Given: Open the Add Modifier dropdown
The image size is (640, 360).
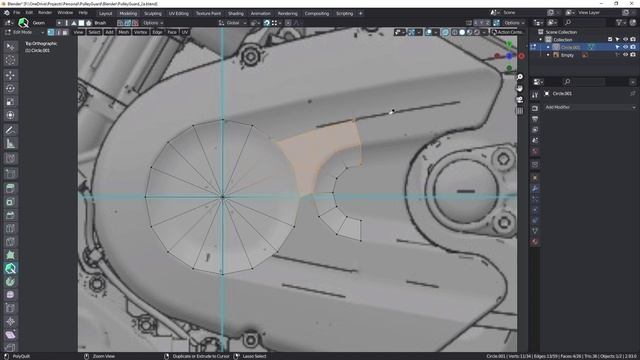Looking at the screenshot, I should [590, 107].
